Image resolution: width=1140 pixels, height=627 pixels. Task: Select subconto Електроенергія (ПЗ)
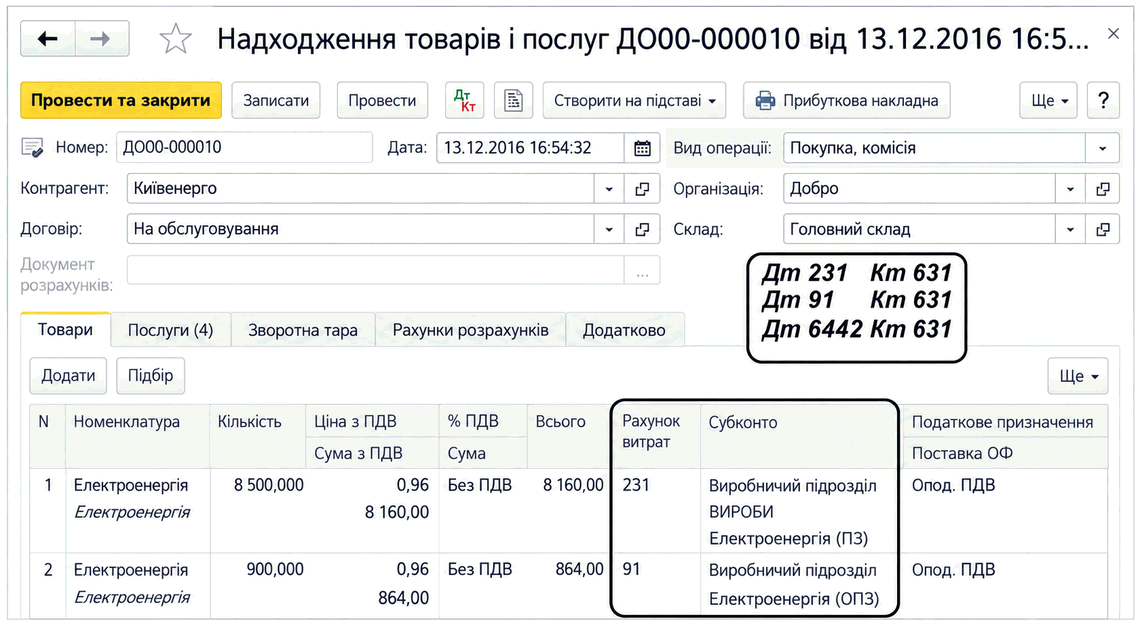pyautogui.click(x=789, y=540)
